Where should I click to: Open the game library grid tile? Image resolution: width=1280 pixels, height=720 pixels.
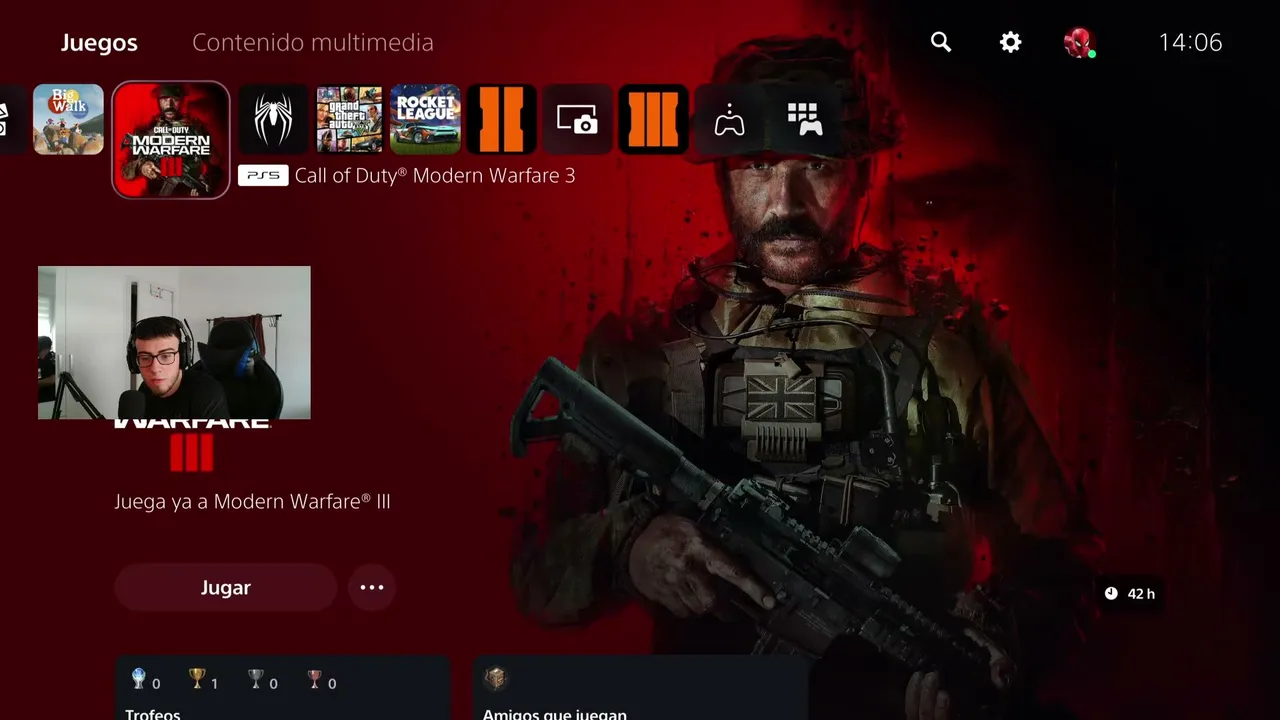(x=805, y=119)
